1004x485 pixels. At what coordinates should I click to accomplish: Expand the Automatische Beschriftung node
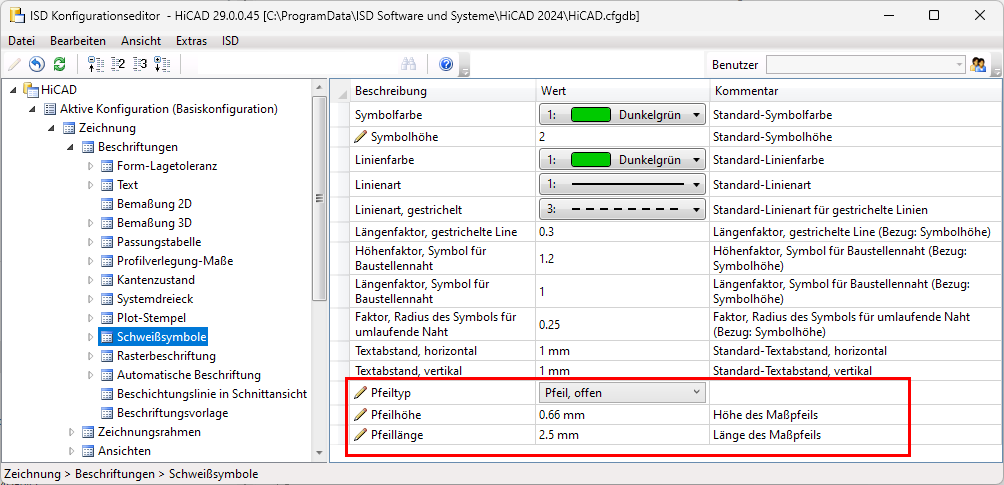[90, 375]
